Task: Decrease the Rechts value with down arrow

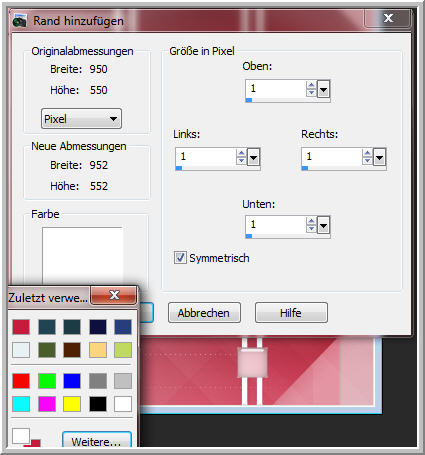Action: coord(367,160)
